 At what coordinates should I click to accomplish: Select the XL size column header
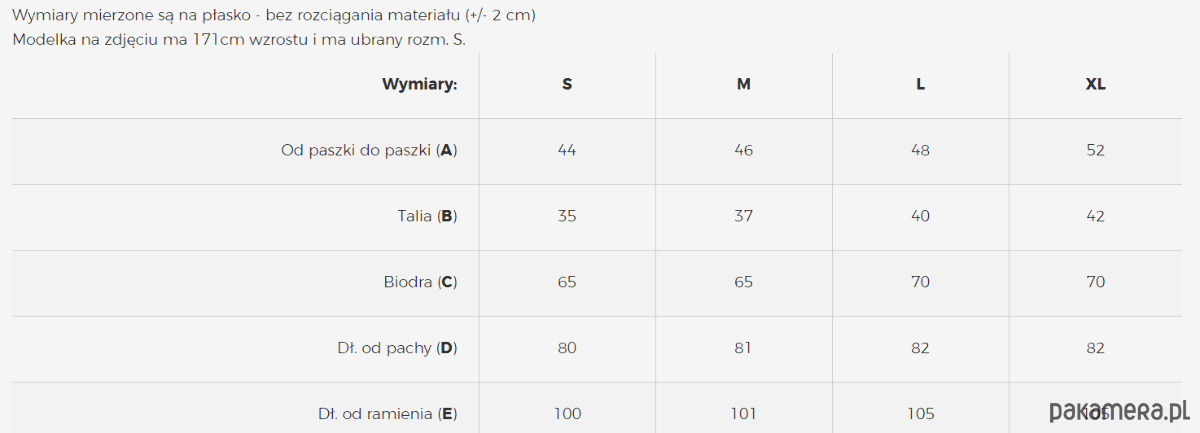click(x=1096, y=85)
